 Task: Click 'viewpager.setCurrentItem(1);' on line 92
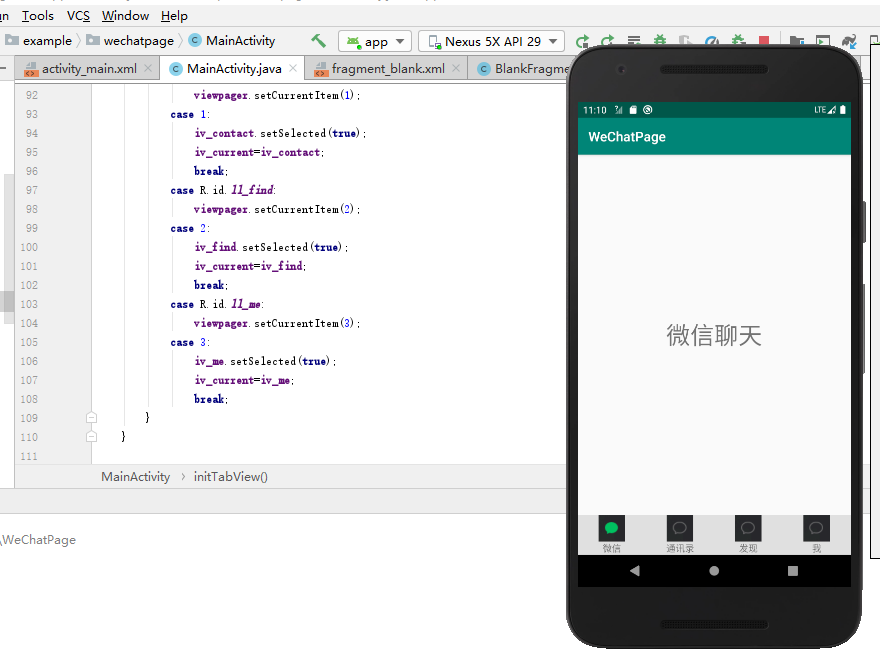pyautogui.click(x=277, y=95)
